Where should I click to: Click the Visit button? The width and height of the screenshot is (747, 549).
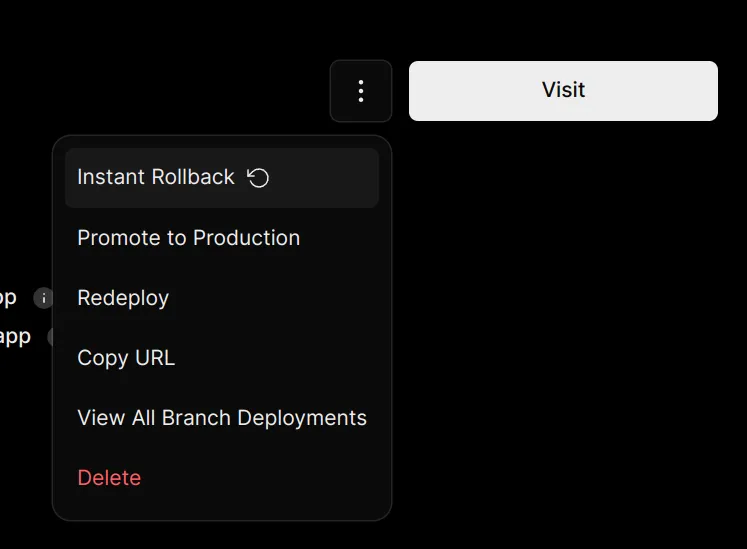pos(563,91)
